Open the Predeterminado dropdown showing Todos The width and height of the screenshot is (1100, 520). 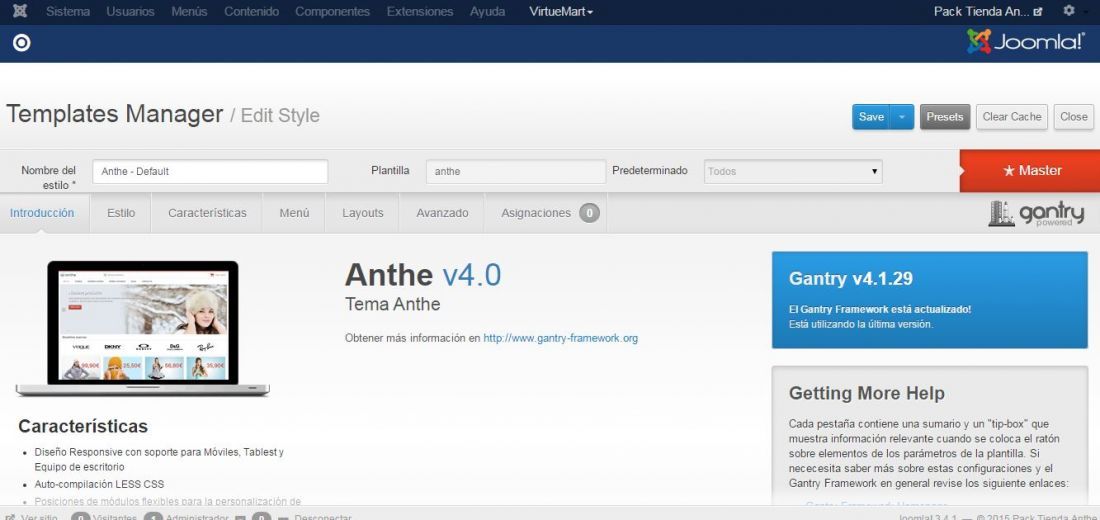[793, 171]
